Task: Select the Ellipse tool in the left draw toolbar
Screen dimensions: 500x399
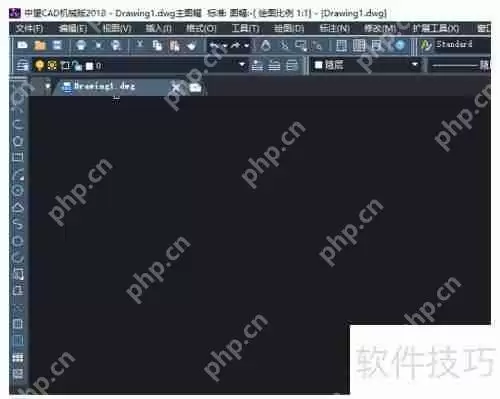Action: (x=19, y=240)
